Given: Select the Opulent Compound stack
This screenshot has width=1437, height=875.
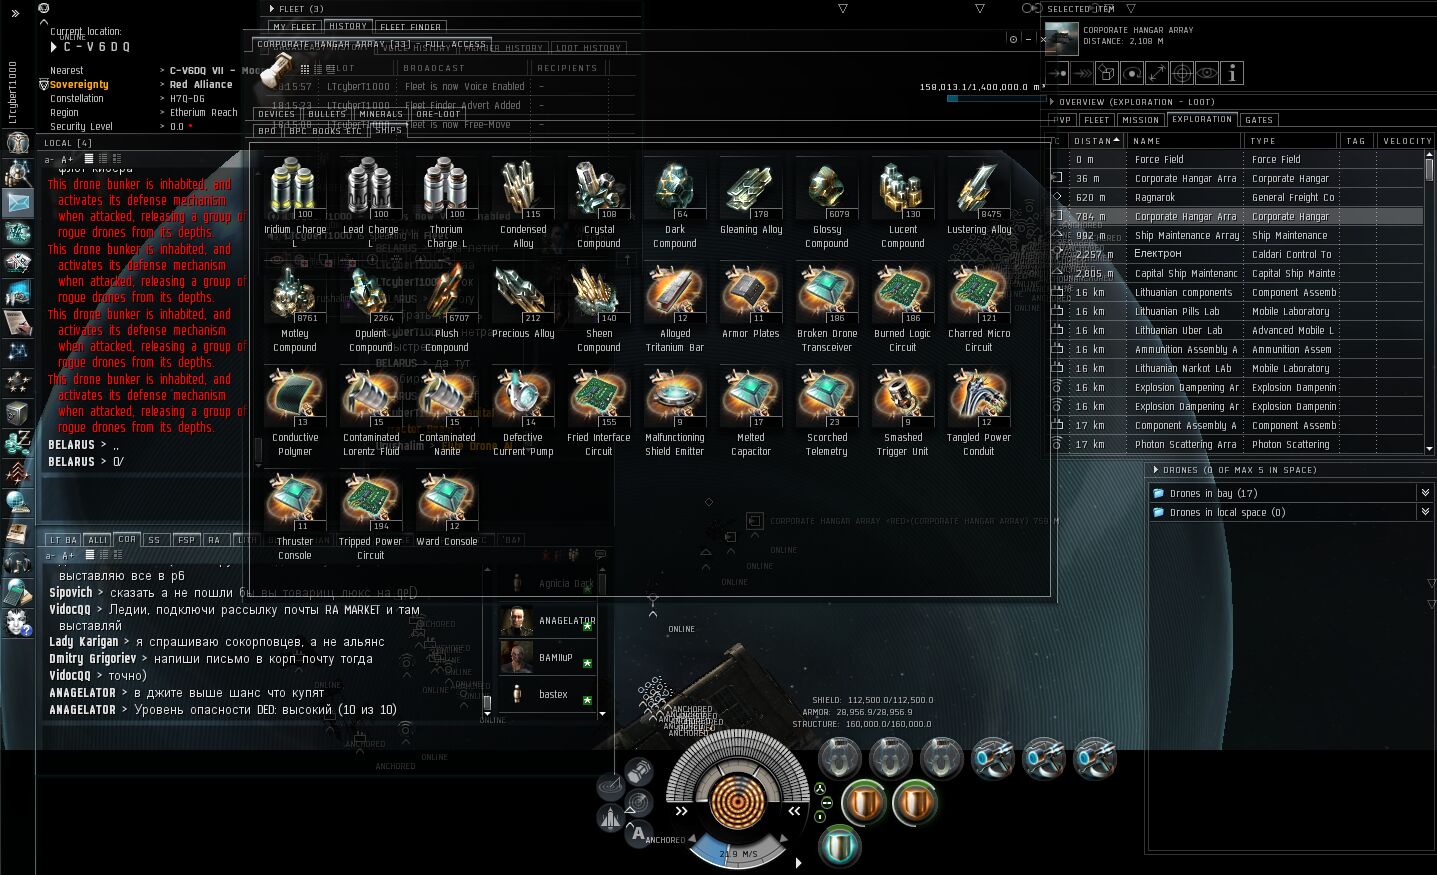Looking at the screenshot, I should (370, 307).
